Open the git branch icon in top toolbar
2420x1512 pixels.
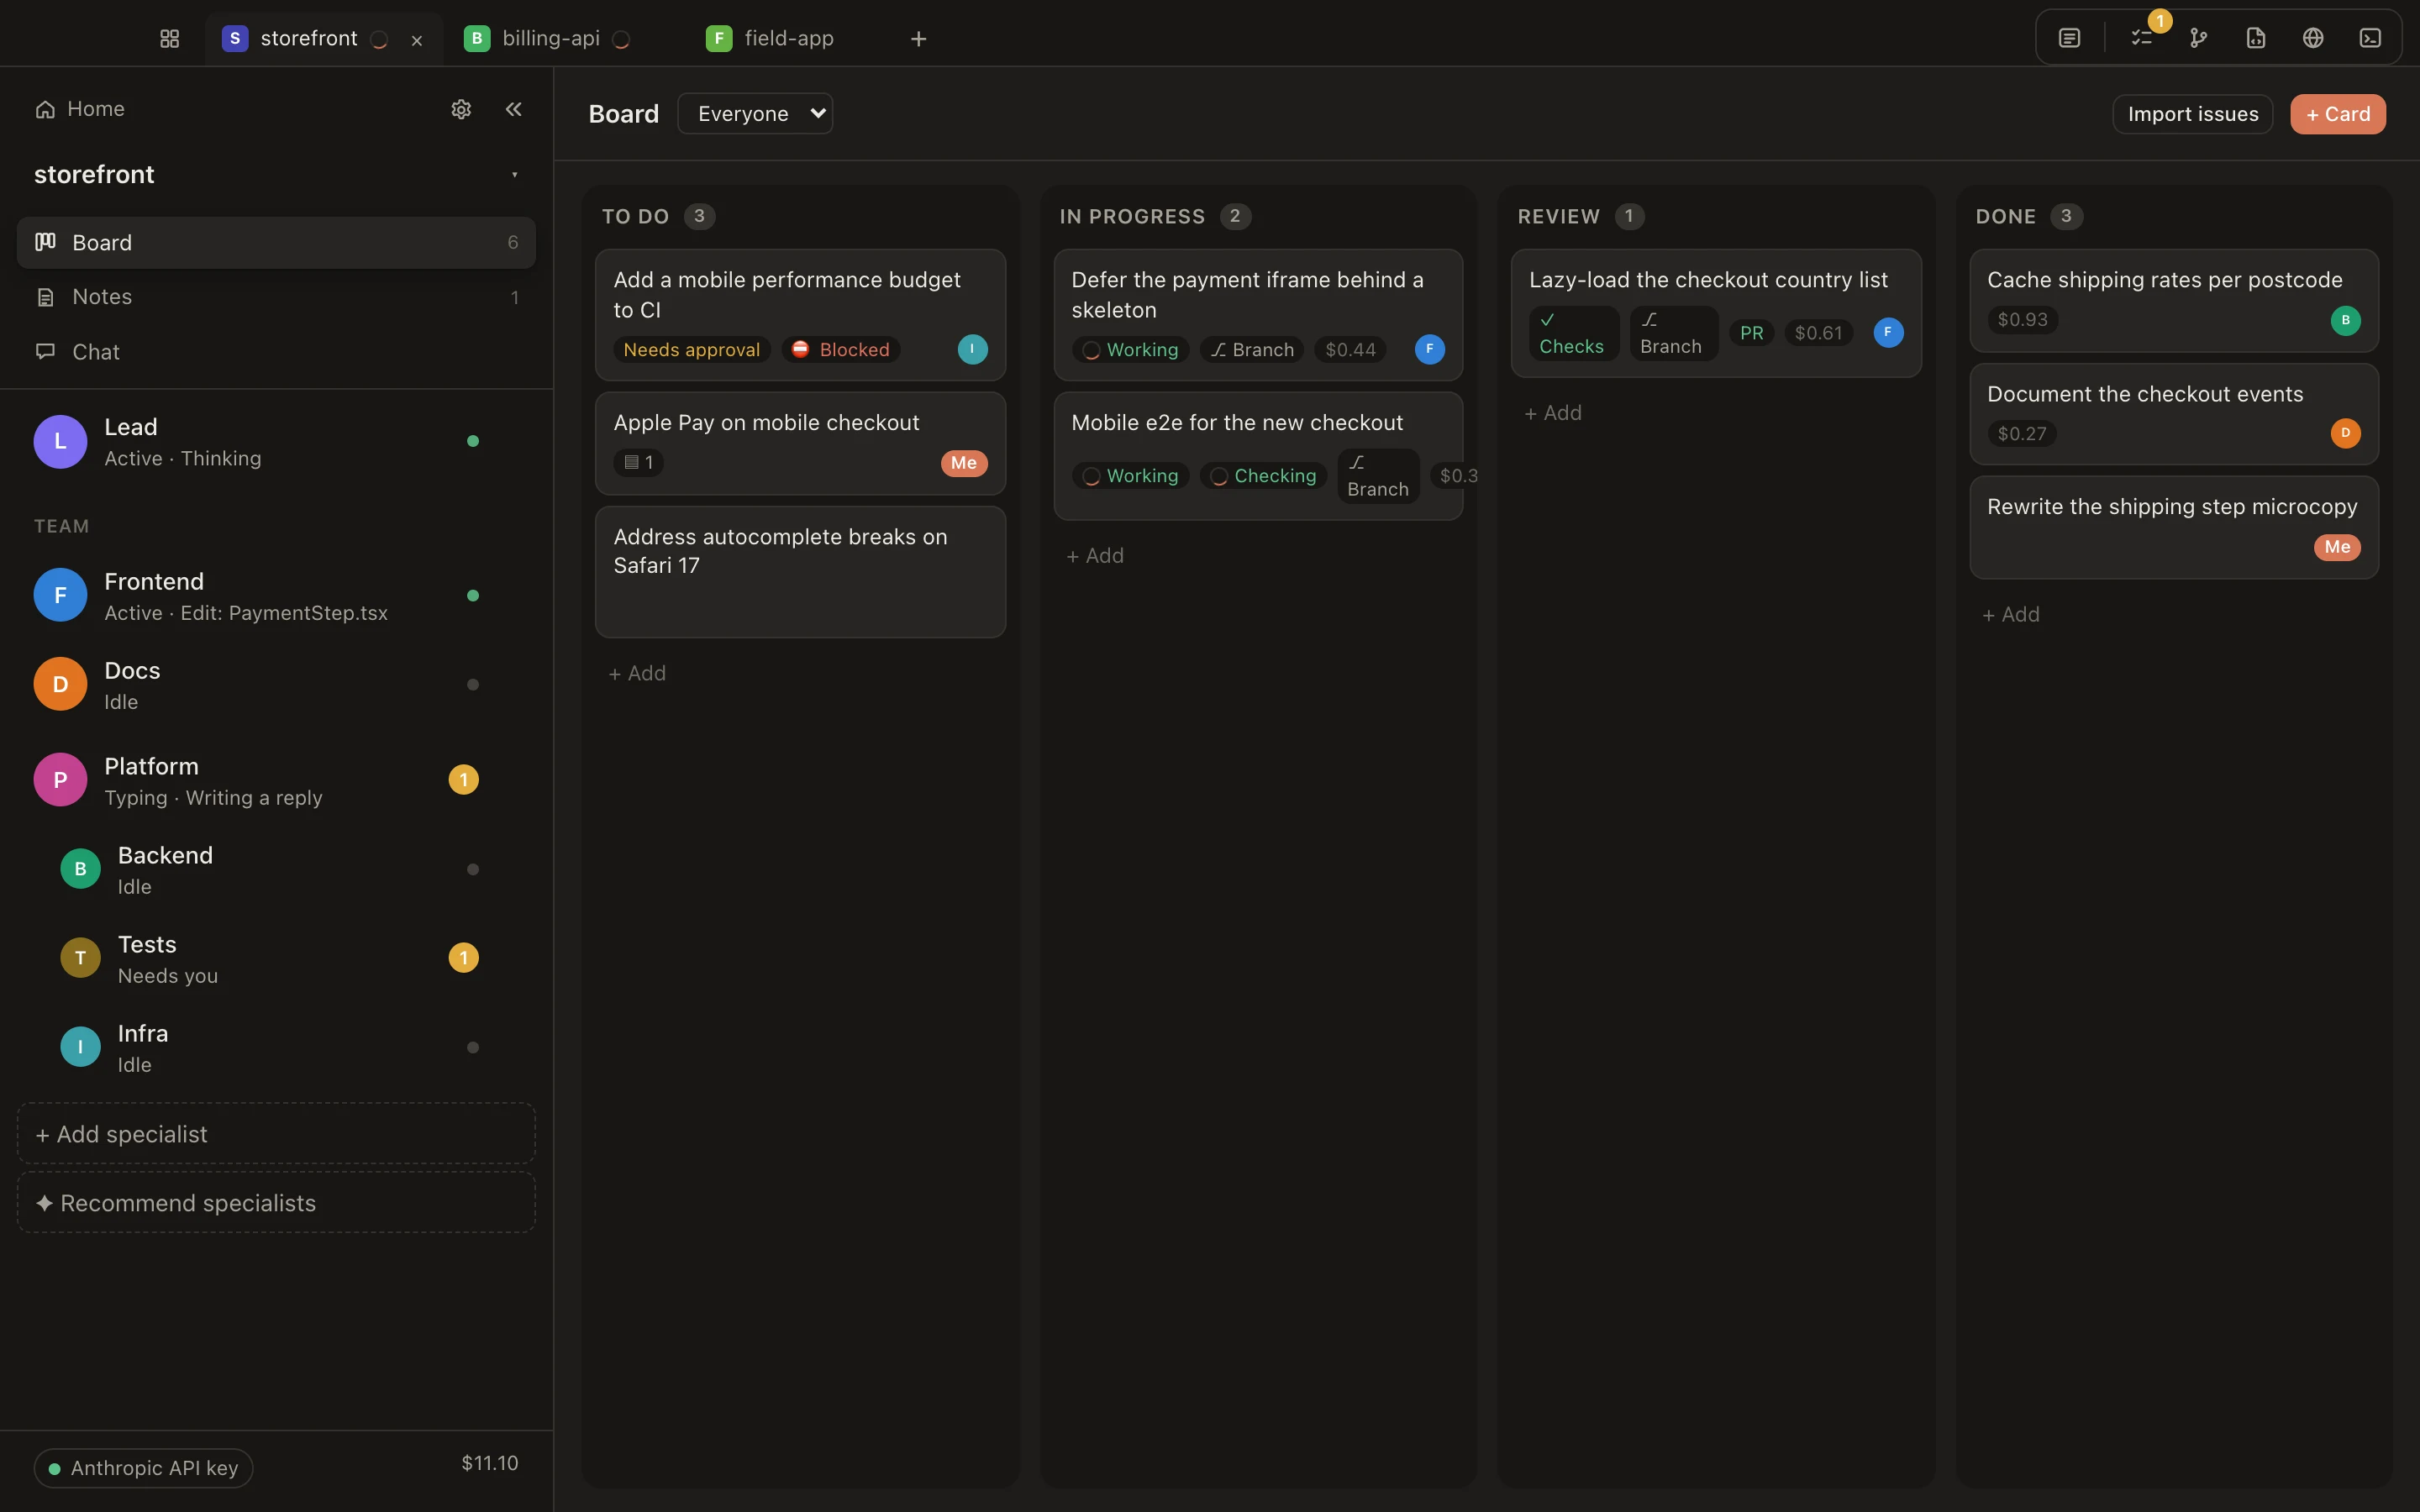[x=2198, y=38]
